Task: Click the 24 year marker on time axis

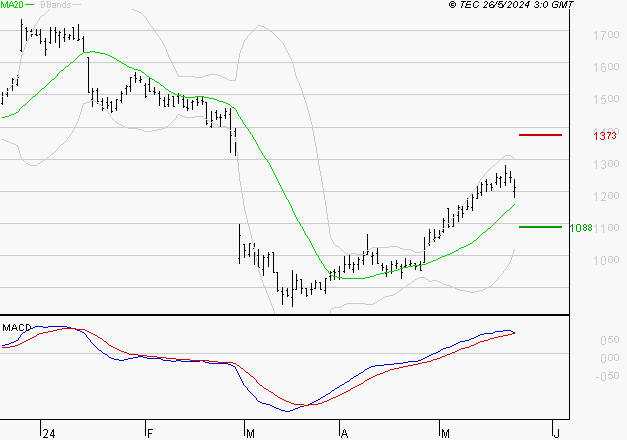Action: [49, 434]
